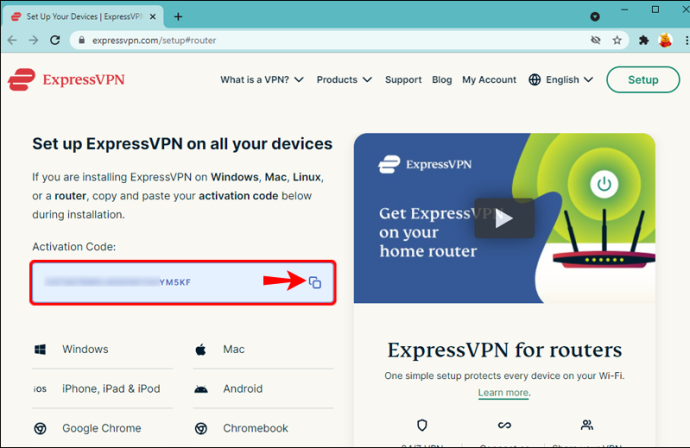Viewport: 690px width, 448px height.
Task: Select Android setup option
Action: point(263,389)
